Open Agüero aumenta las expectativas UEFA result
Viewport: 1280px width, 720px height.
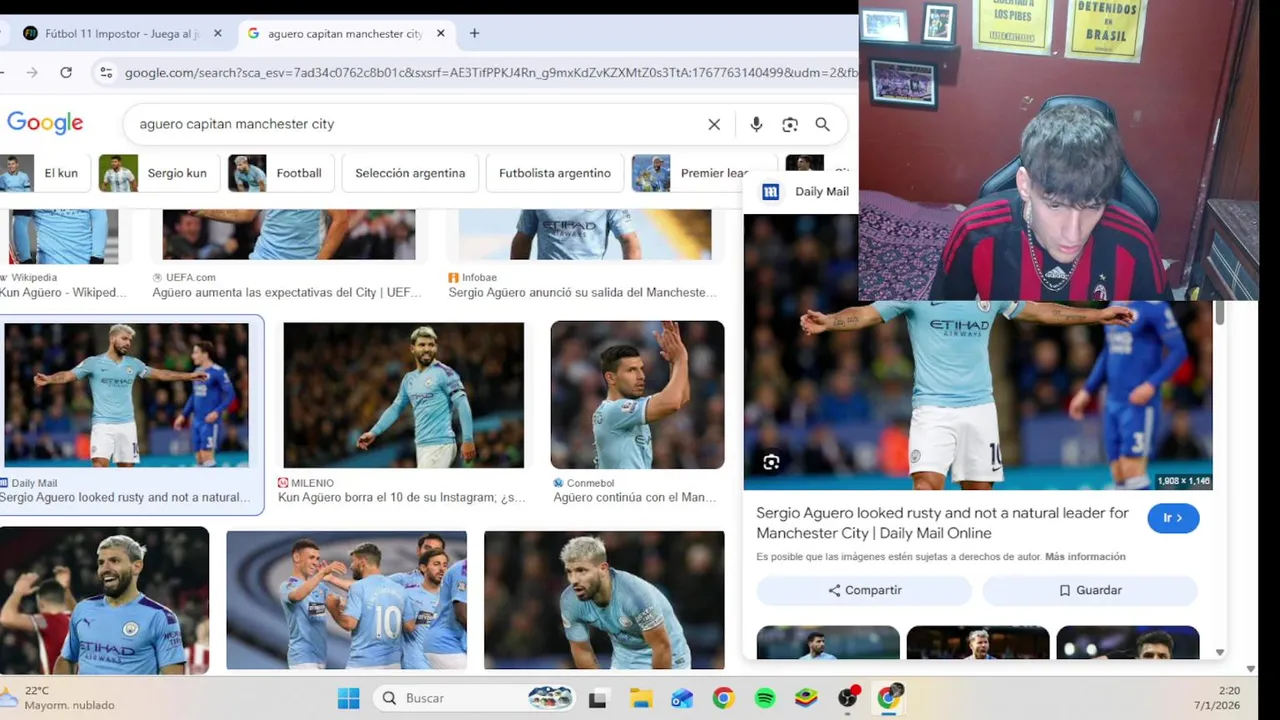click(x=287, y=292)
